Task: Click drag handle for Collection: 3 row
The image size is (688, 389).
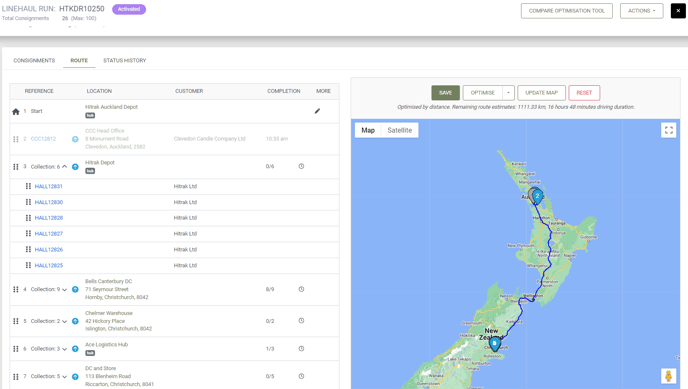Action: point(16,349)
